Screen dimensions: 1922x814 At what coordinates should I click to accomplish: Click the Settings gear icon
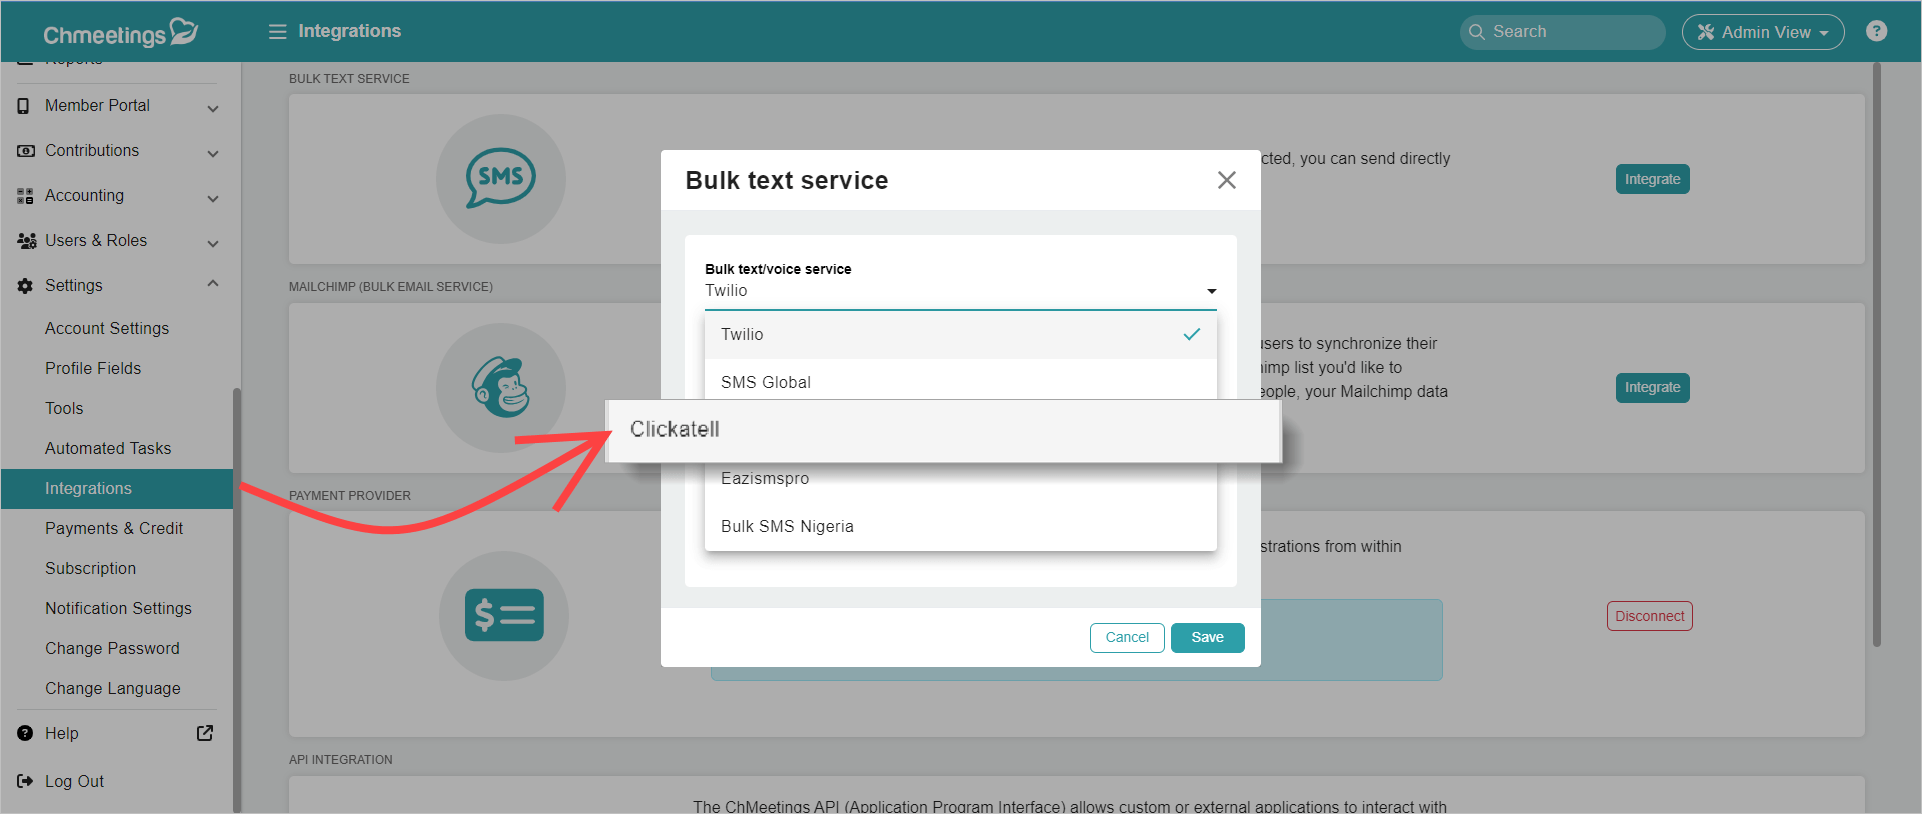25,286
